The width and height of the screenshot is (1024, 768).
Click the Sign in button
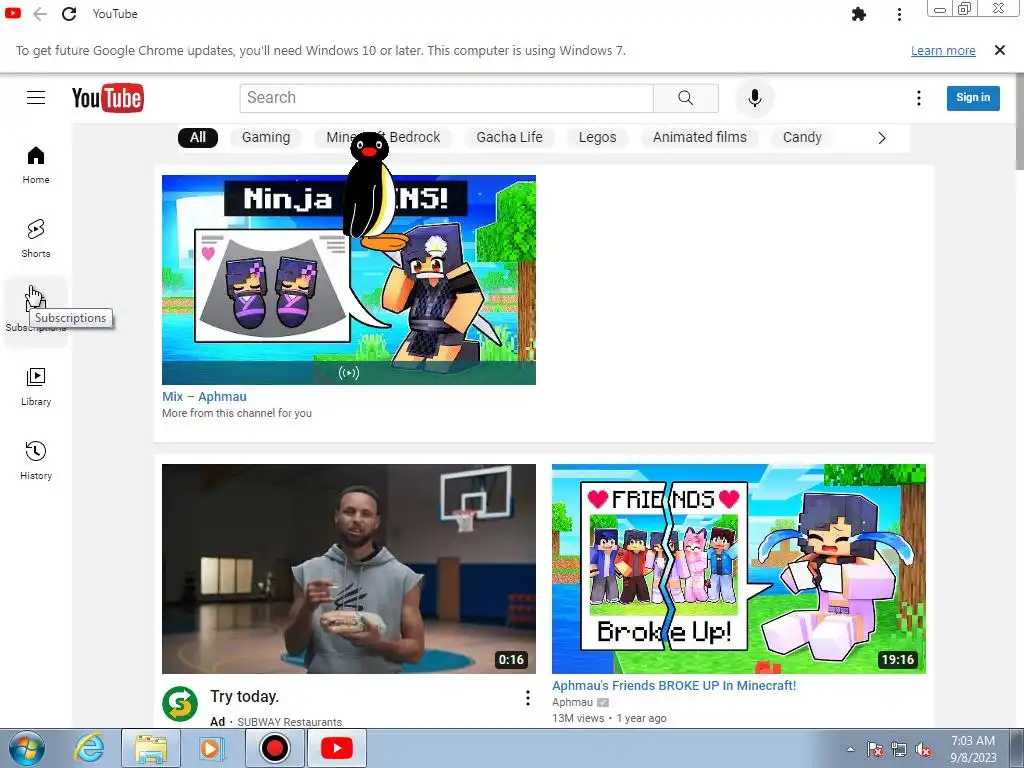pyautogui.click(x=973, y=98)
